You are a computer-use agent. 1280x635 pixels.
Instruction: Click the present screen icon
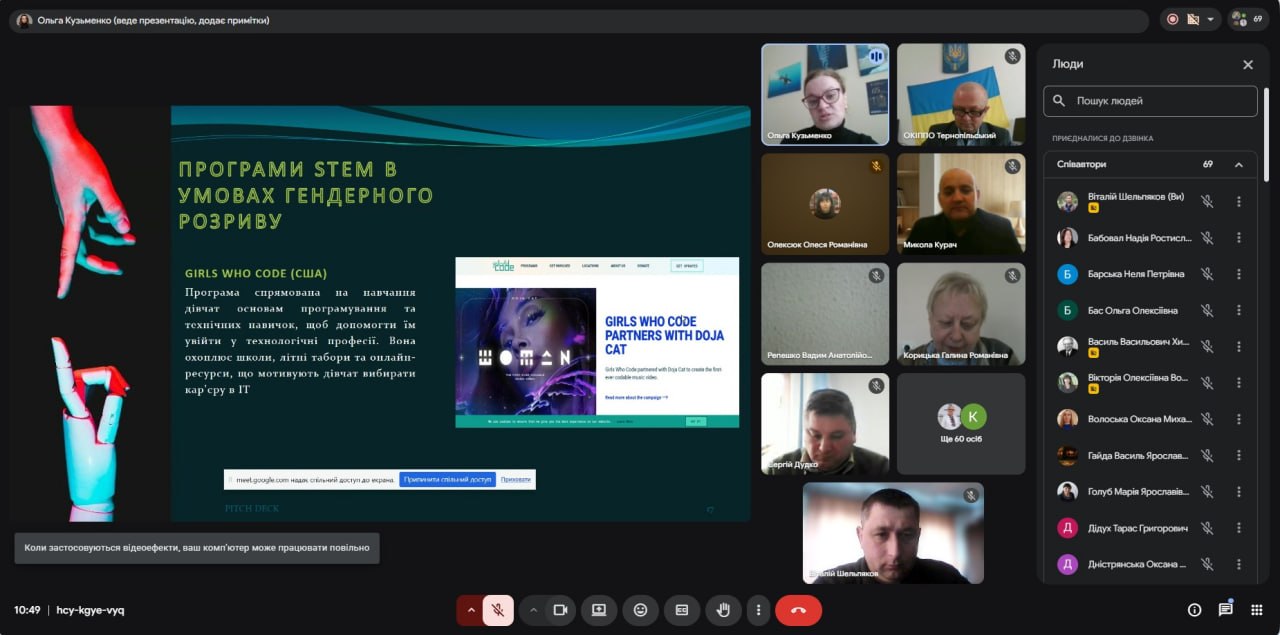[x=599, y=610]
